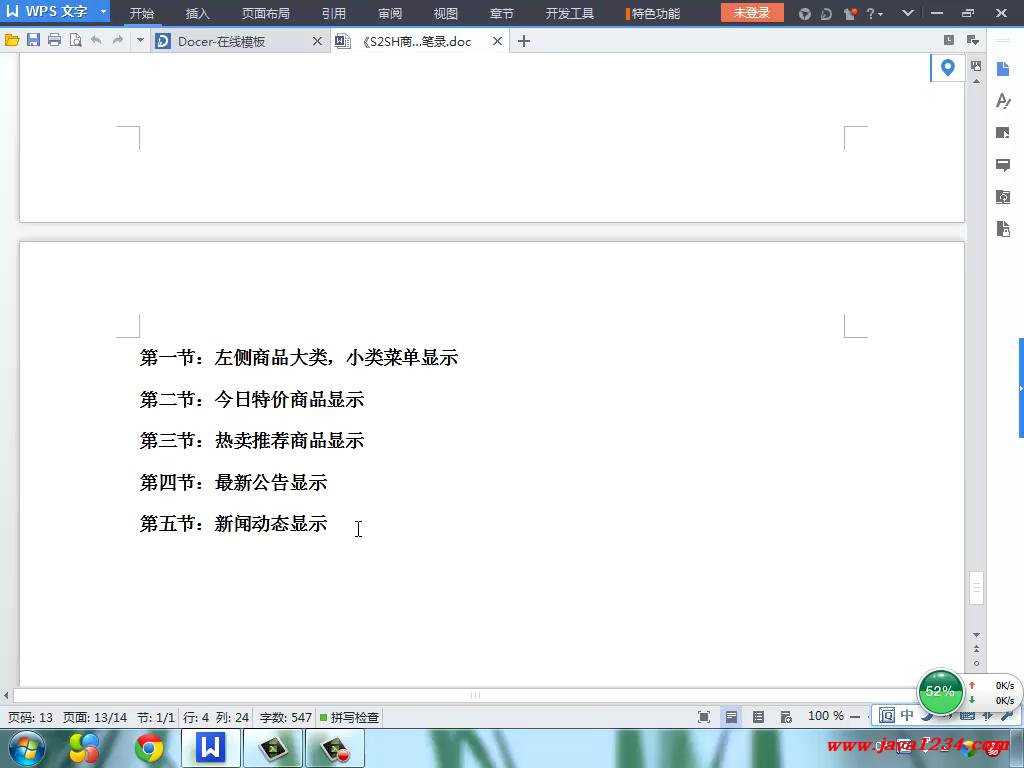Open the 100 % zoom level
The width and height of the screenshot is (1024, 768).
825,716
